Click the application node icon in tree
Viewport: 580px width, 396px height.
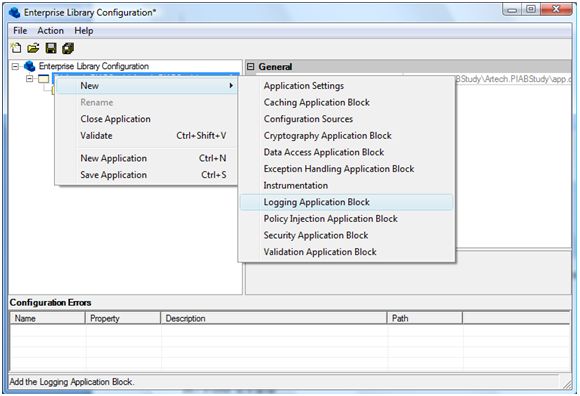click(x=44, y=79)
